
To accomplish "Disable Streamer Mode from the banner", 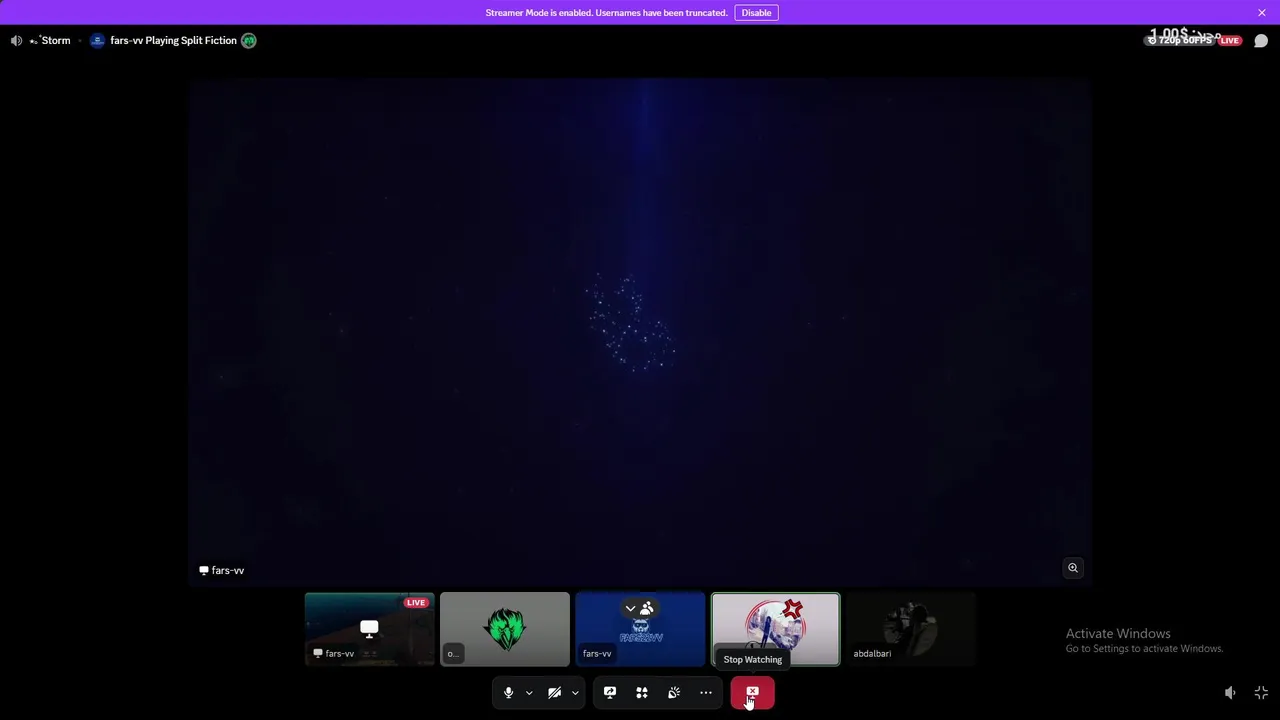I will [756, 13].
